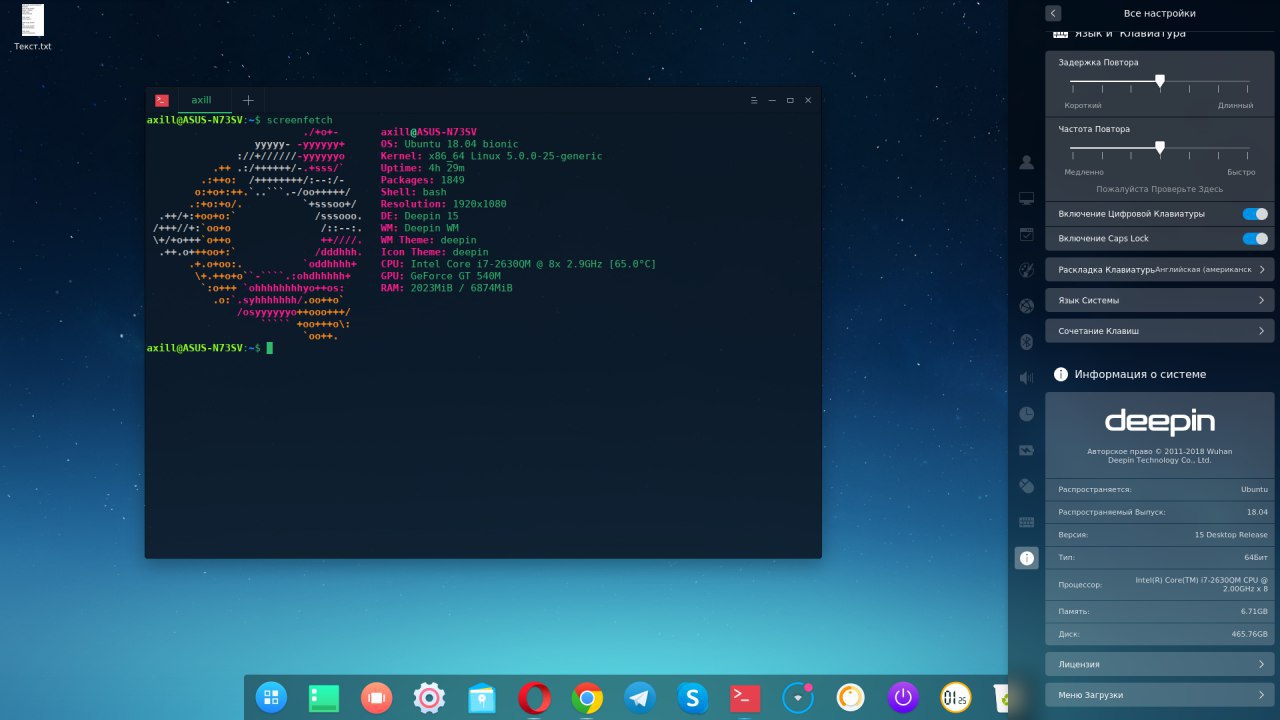Image resolution: width=1280 pixels, height=720 pixels.
Task: Open Mouse settings icon in sidebar
Action: pyautogui.click(x=1026, y=486)
